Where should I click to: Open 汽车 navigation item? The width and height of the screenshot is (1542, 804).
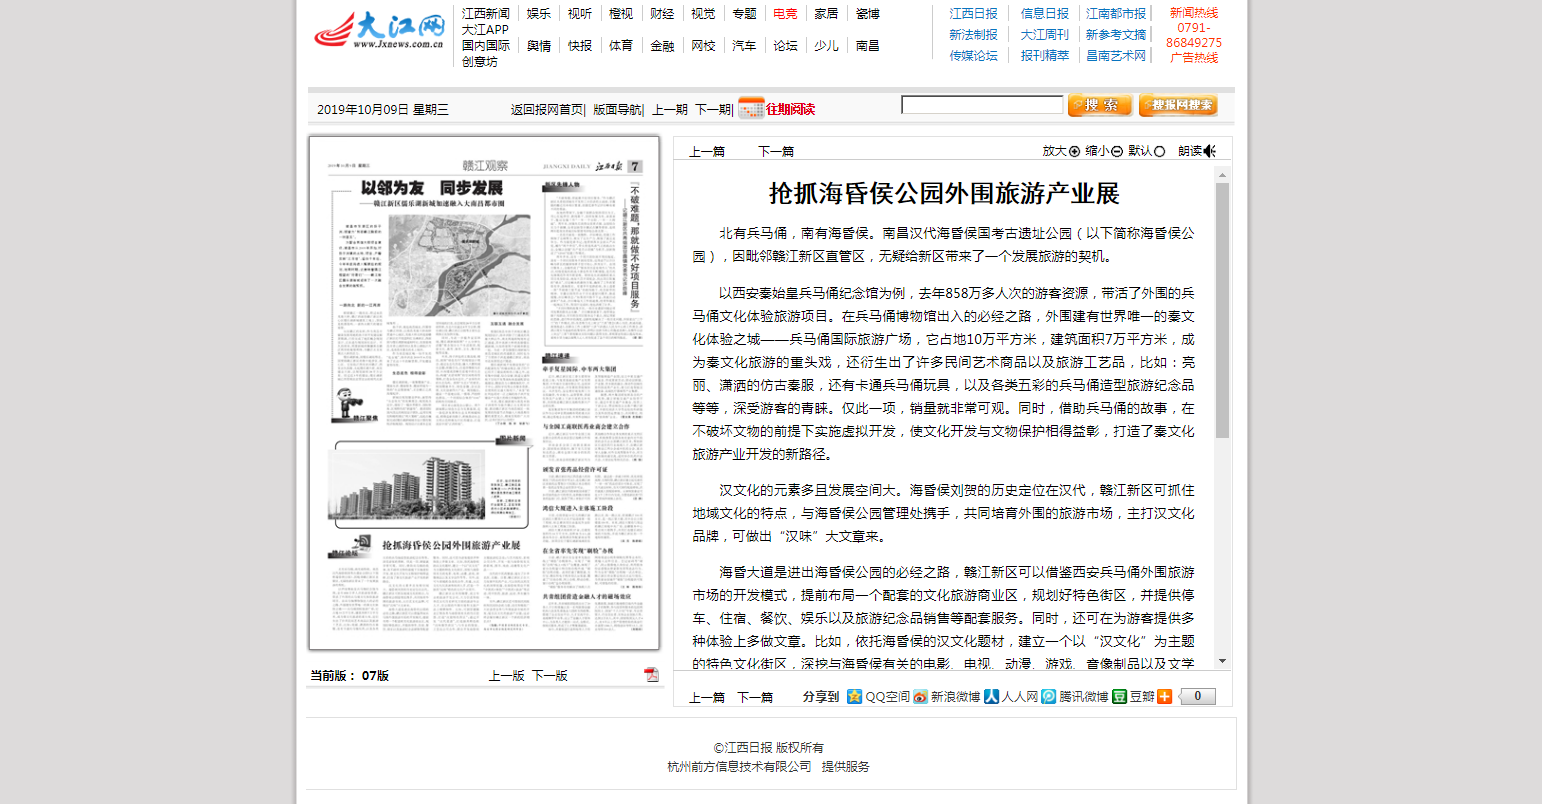[744, 46]
